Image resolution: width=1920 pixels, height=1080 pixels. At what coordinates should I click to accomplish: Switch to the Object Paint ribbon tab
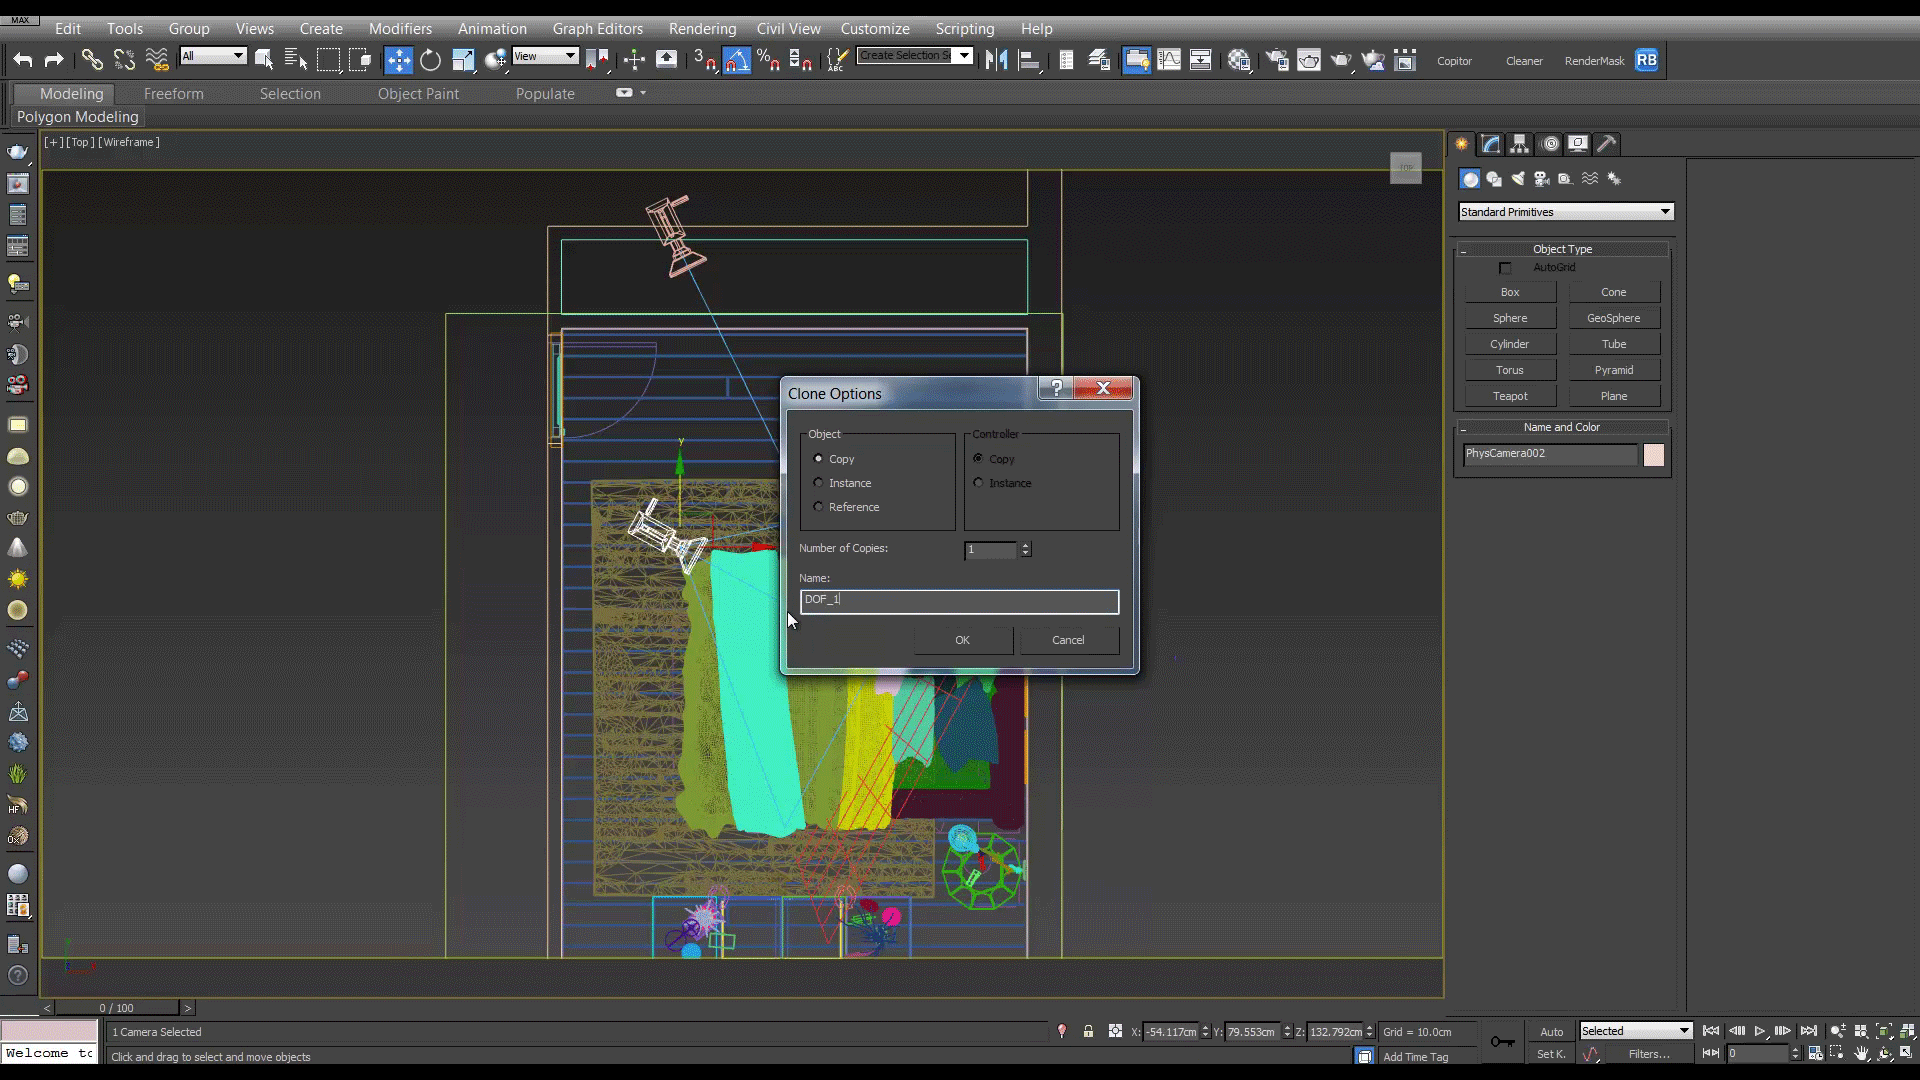point(418,93)
